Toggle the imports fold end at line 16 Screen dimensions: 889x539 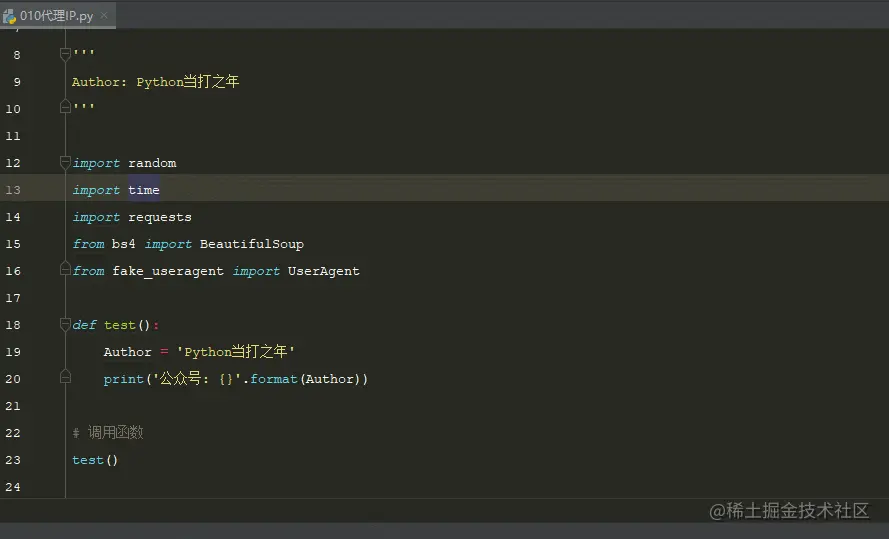coord(65,269)
